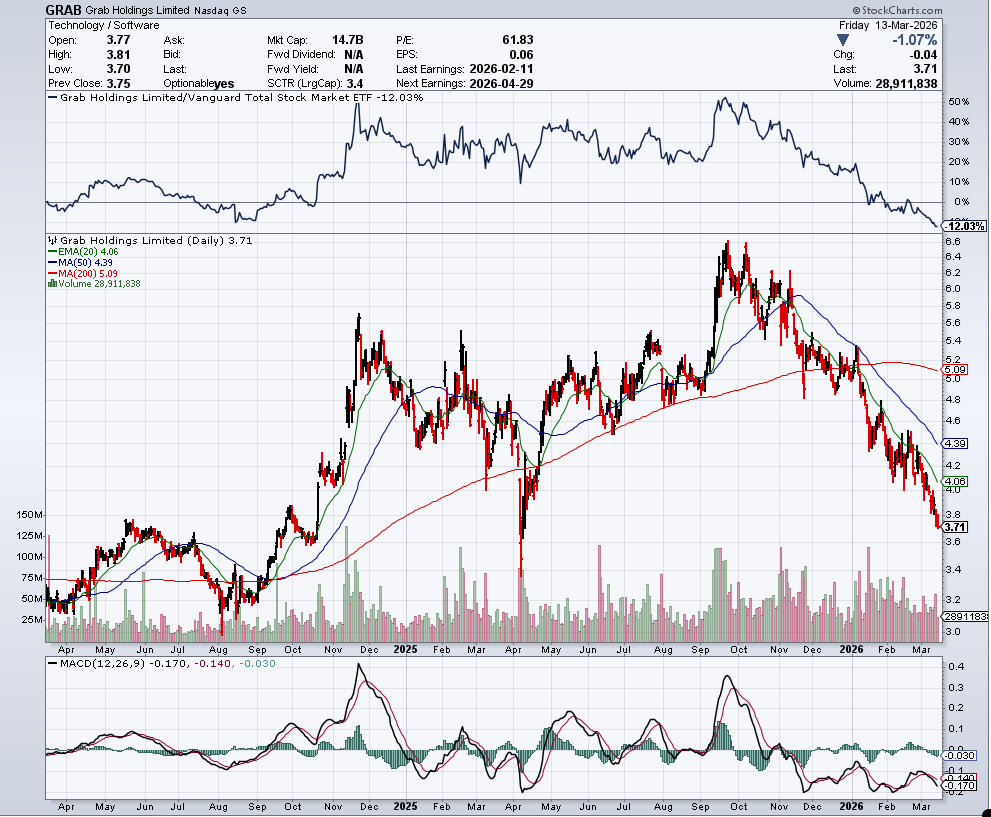The image size is (991, 817).
Task: Click the candlestick icon beside the Daily legend
Action: pyautogui.click(x=53, y=241)
